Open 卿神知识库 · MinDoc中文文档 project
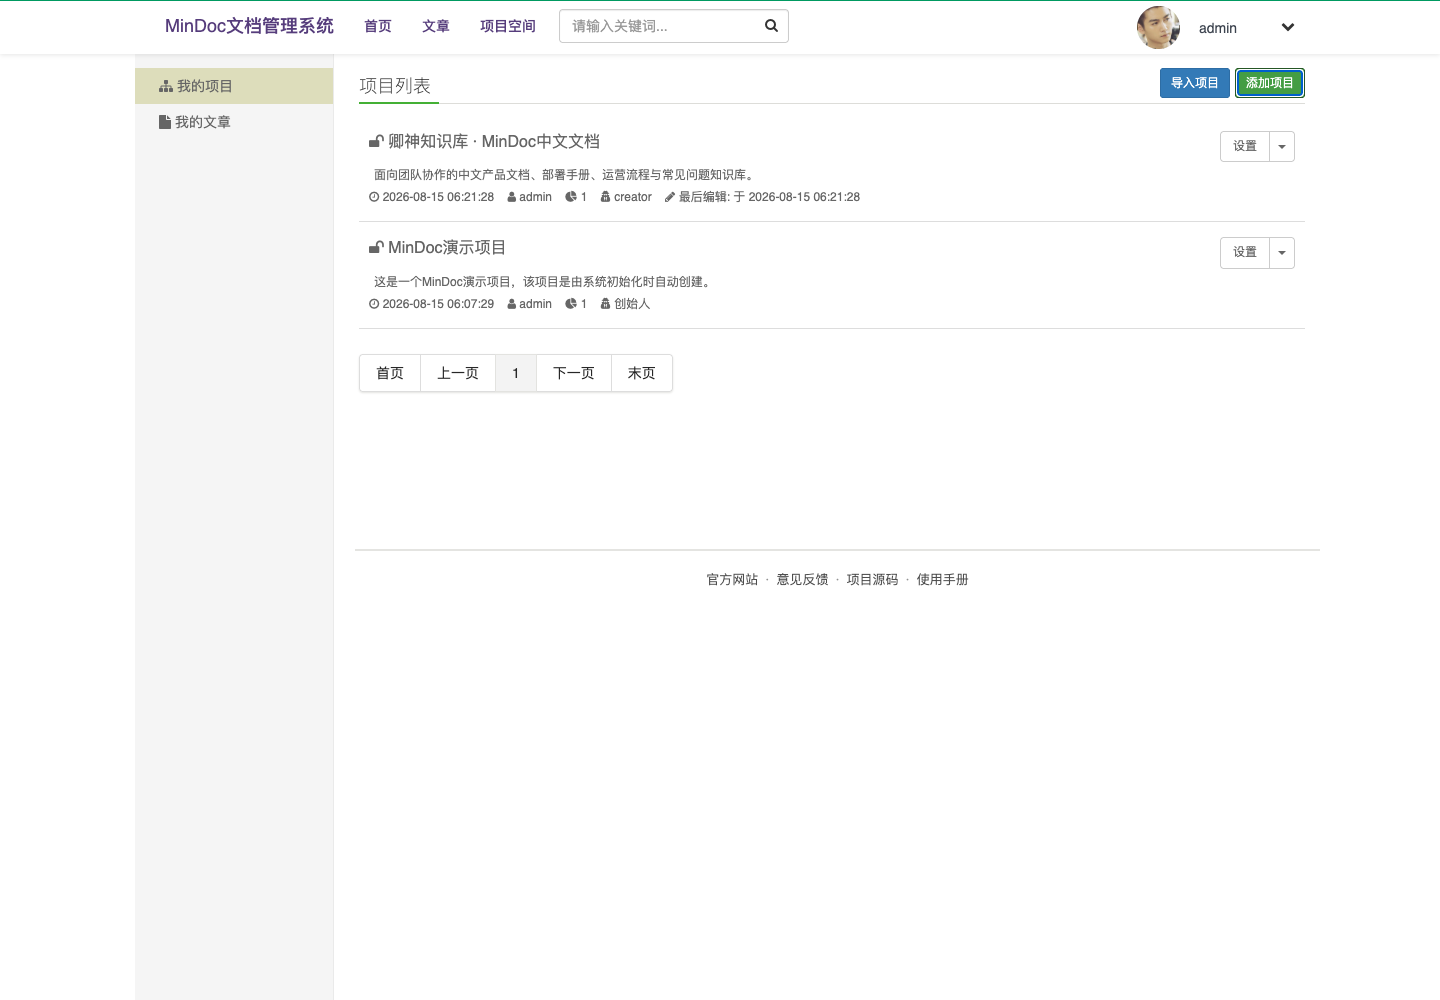1440x1000 pixels. [494, 142]
